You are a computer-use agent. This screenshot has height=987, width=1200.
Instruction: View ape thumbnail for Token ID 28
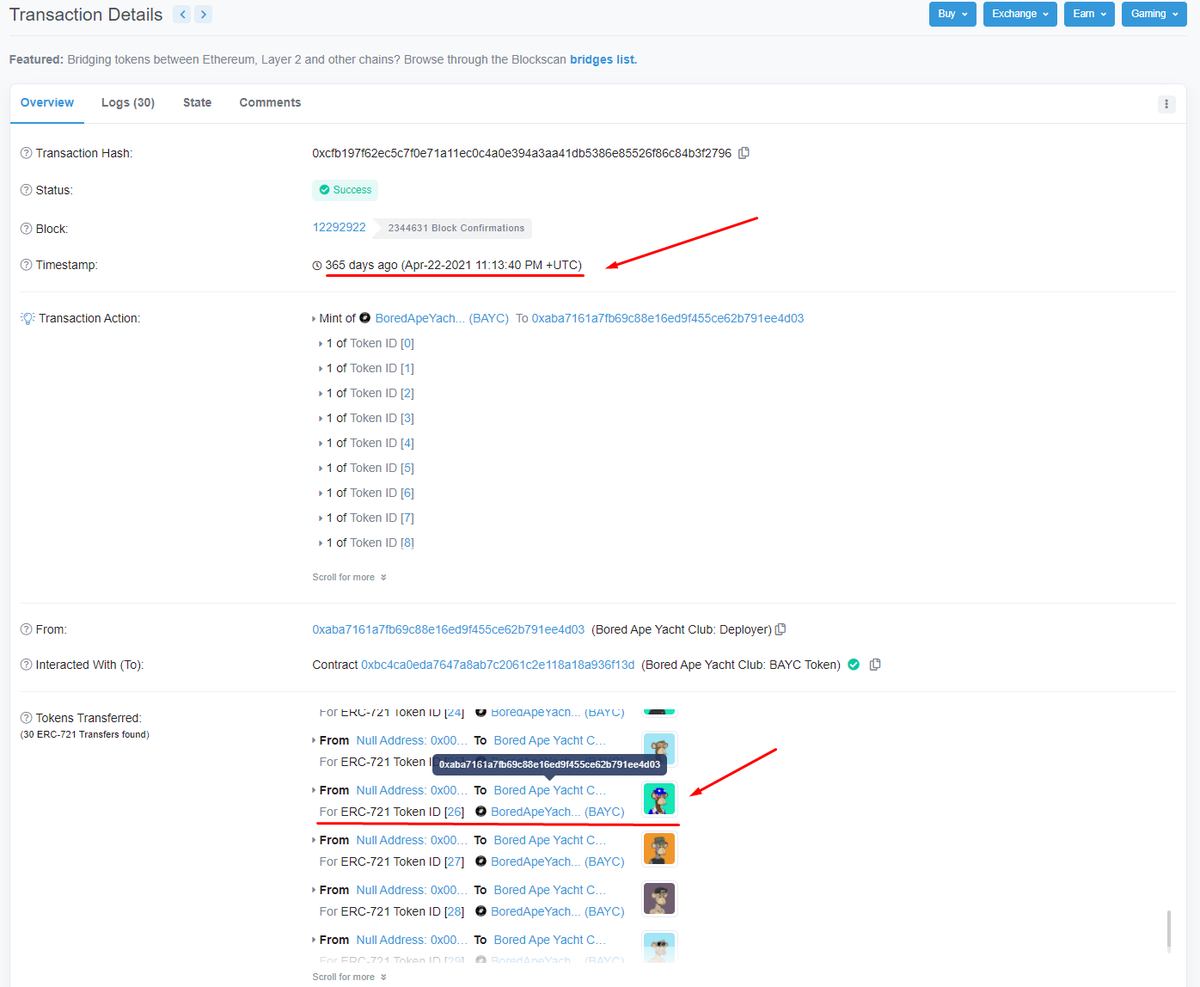[659, 899]
